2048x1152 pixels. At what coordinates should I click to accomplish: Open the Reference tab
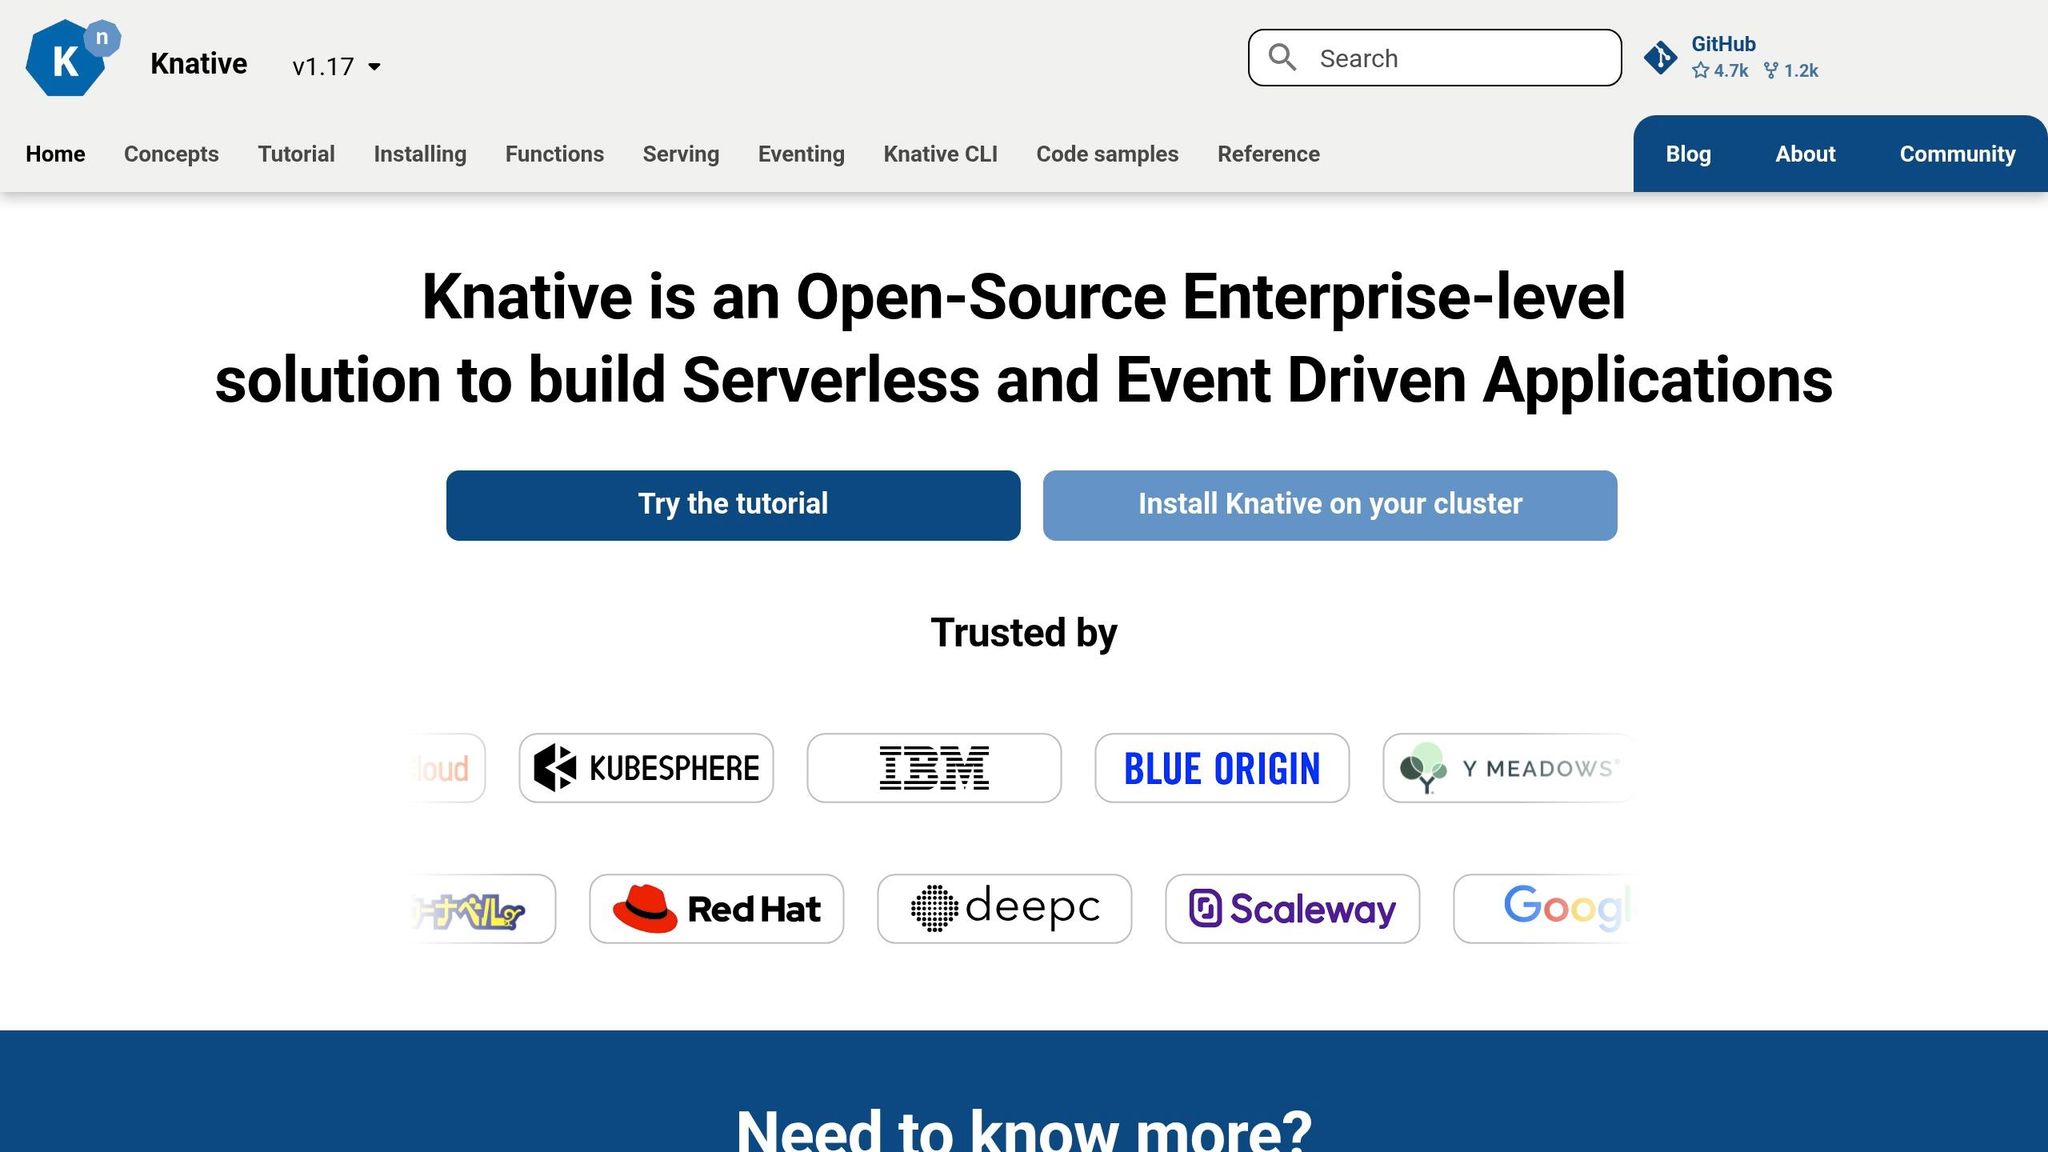click(x=1268, y=154)
